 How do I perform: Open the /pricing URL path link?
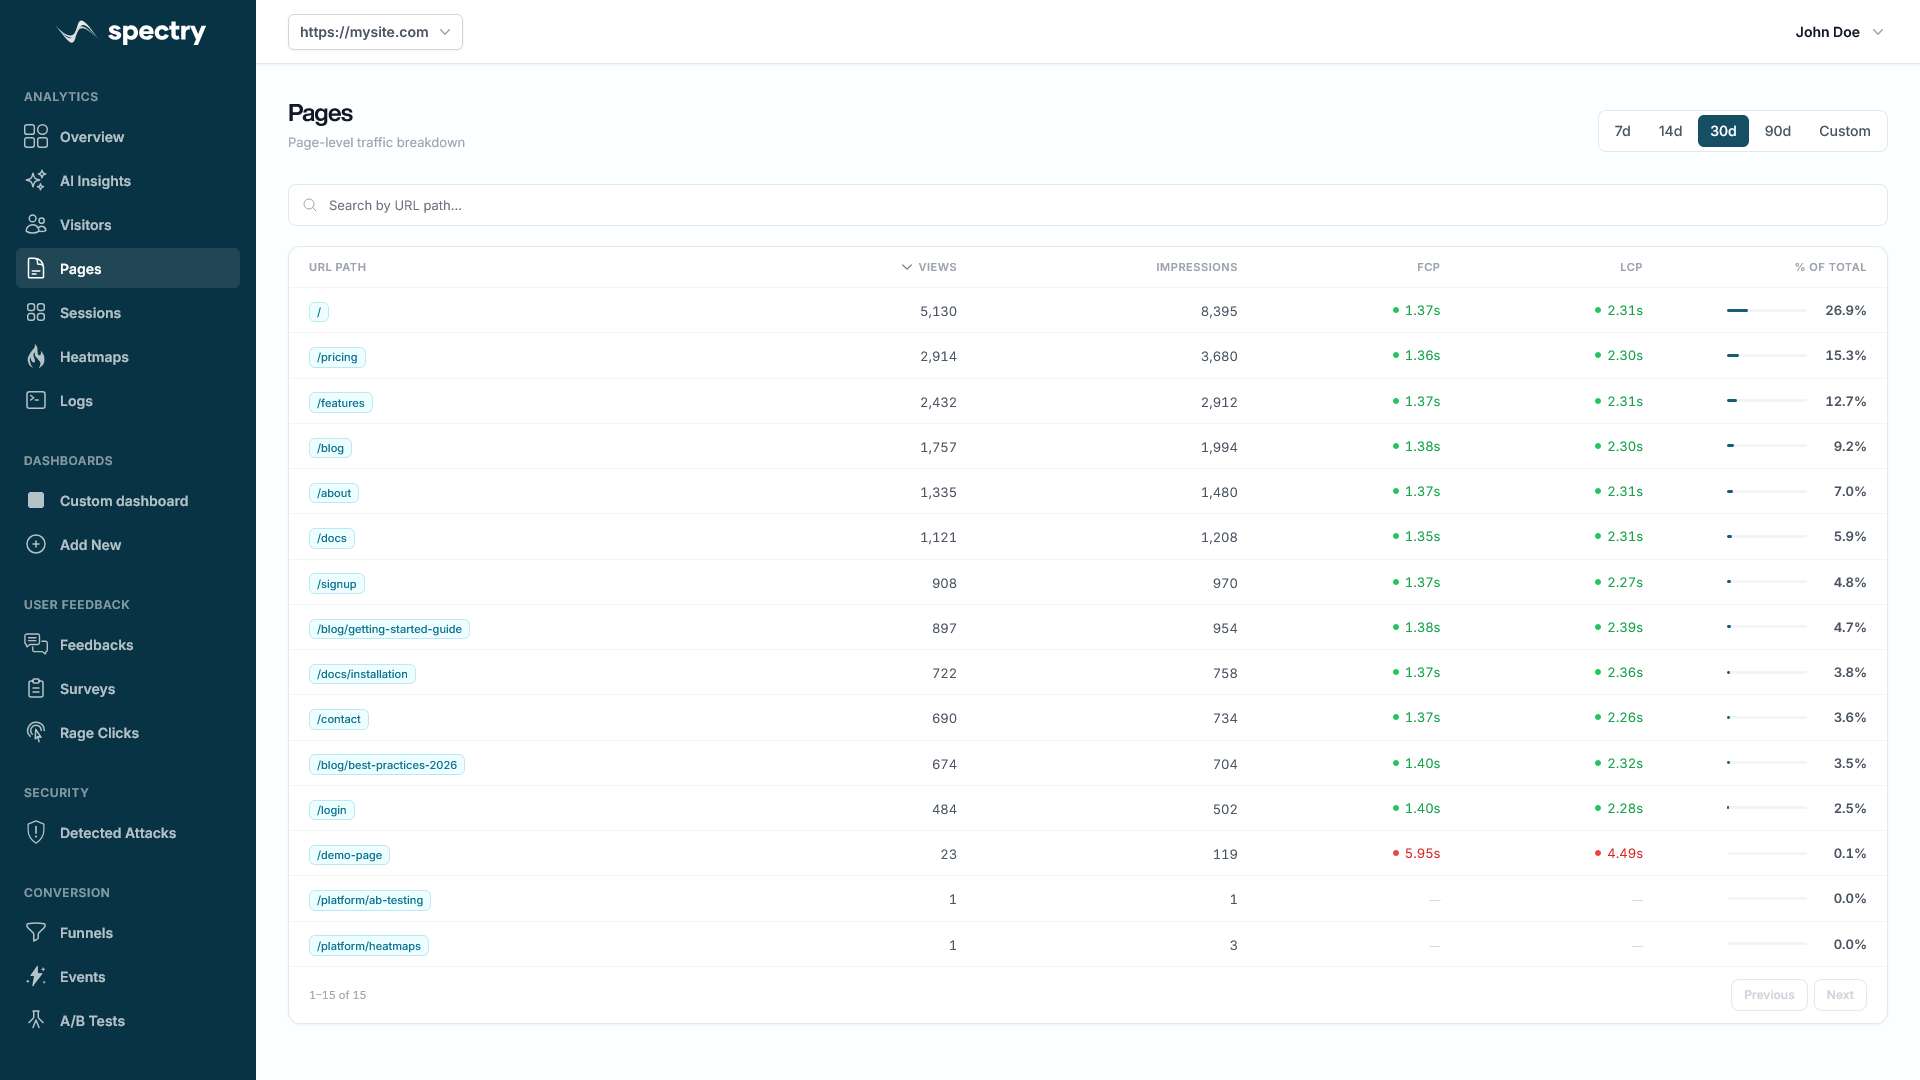point(337,357)
